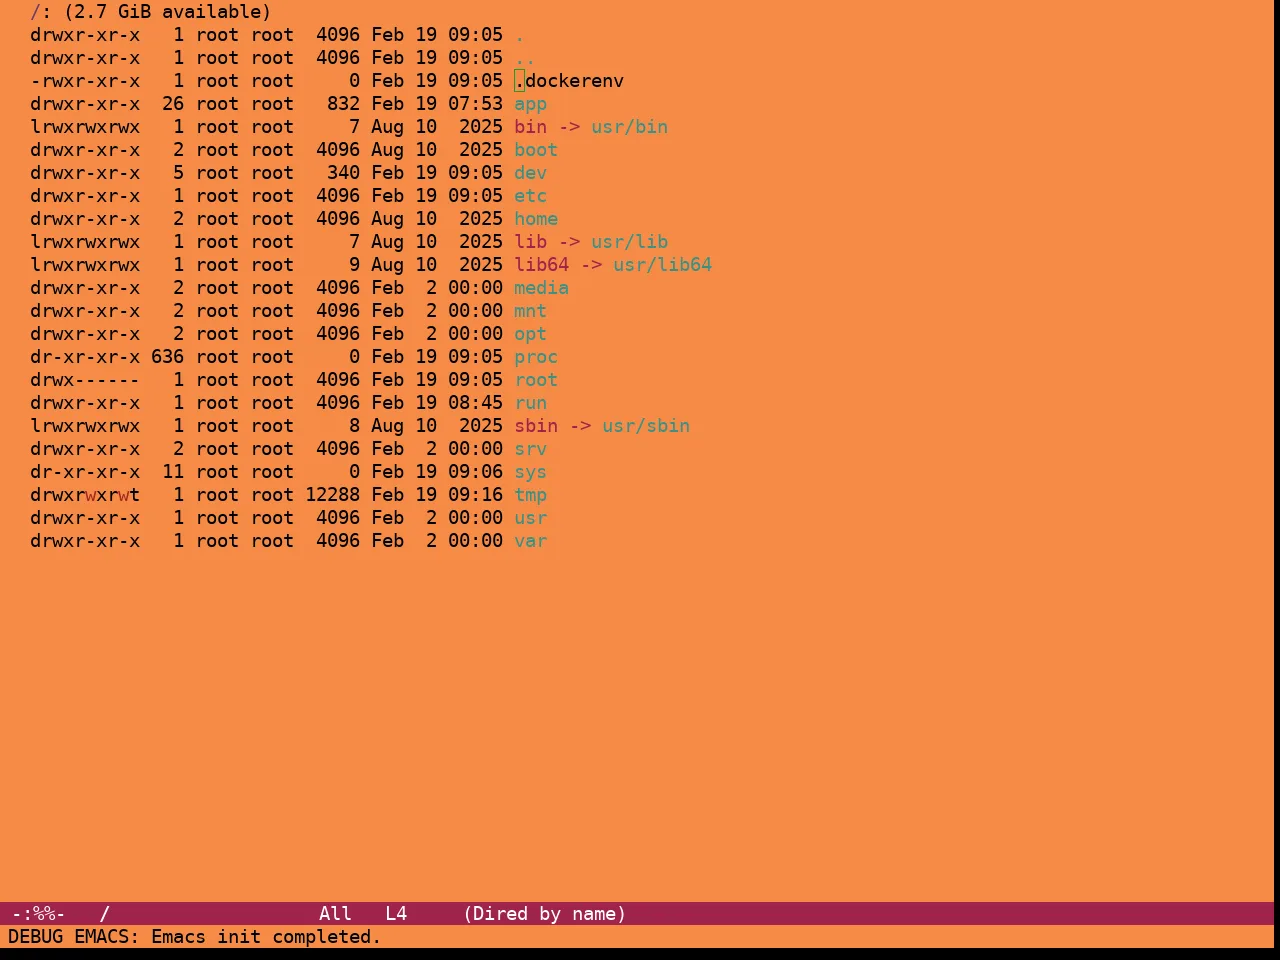The image size is (1280, 960).
Task: Click the drwxrwxrwt permissions of tmp
Action: [85, 495]
